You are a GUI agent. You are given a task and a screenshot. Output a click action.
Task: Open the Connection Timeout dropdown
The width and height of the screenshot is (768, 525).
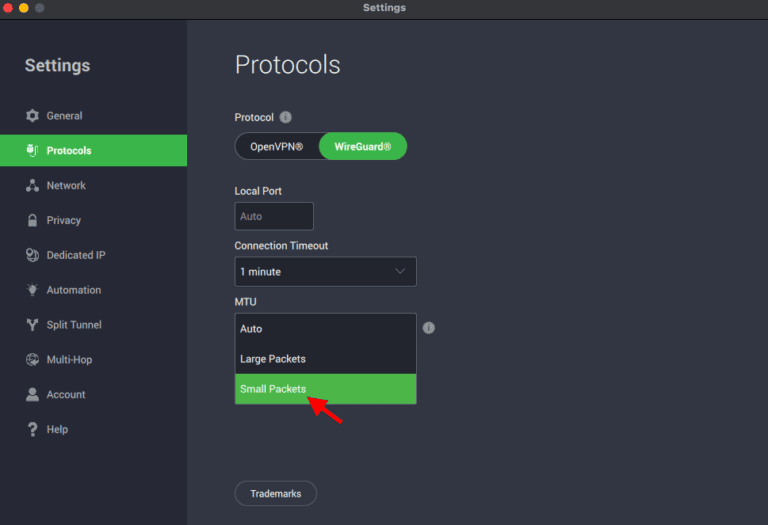325,272
